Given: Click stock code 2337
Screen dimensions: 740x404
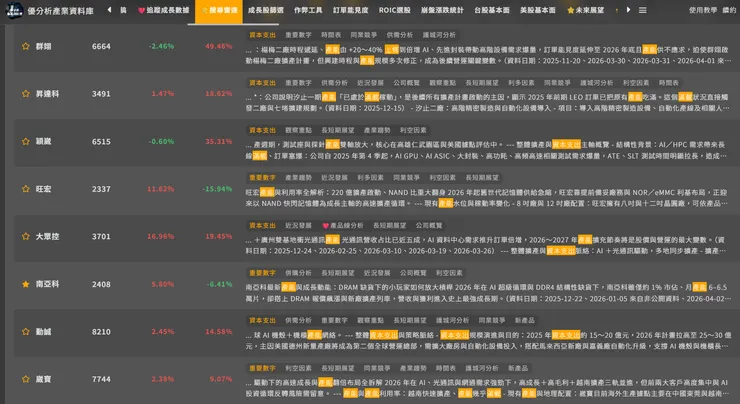Looking at the screenshot, I should (101, 189).
